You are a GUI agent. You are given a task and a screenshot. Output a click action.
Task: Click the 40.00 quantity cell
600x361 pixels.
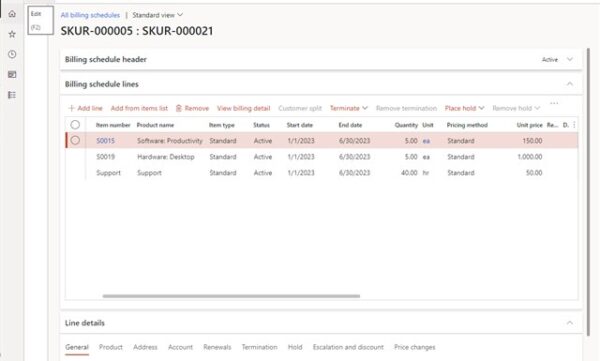pos(409,173)
